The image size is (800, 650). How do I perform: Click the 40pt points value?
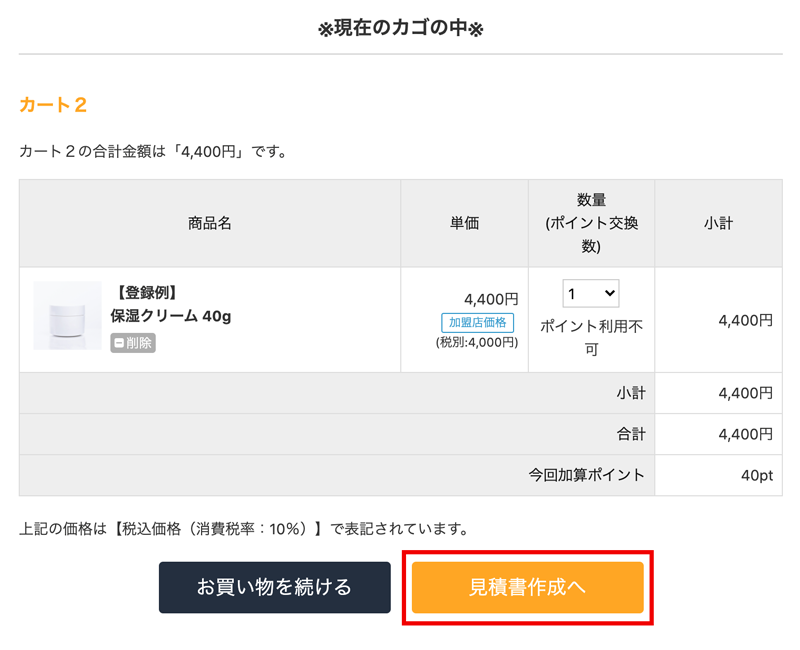click(757, 475)
